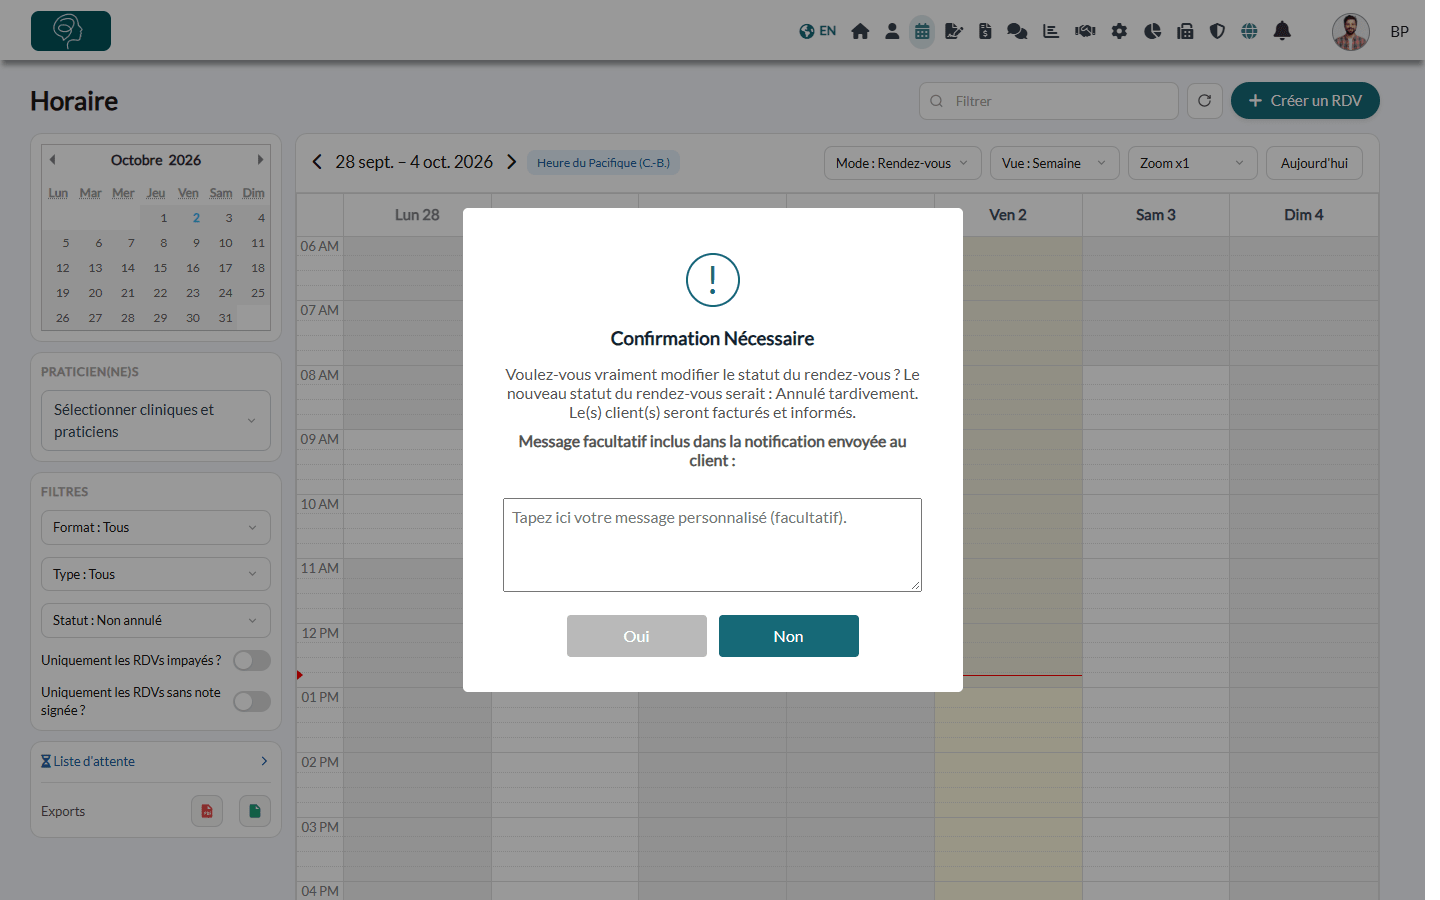Export schedule as PDF red icon
Screen dimensions: 1440x900
click(x=207, y=811)
